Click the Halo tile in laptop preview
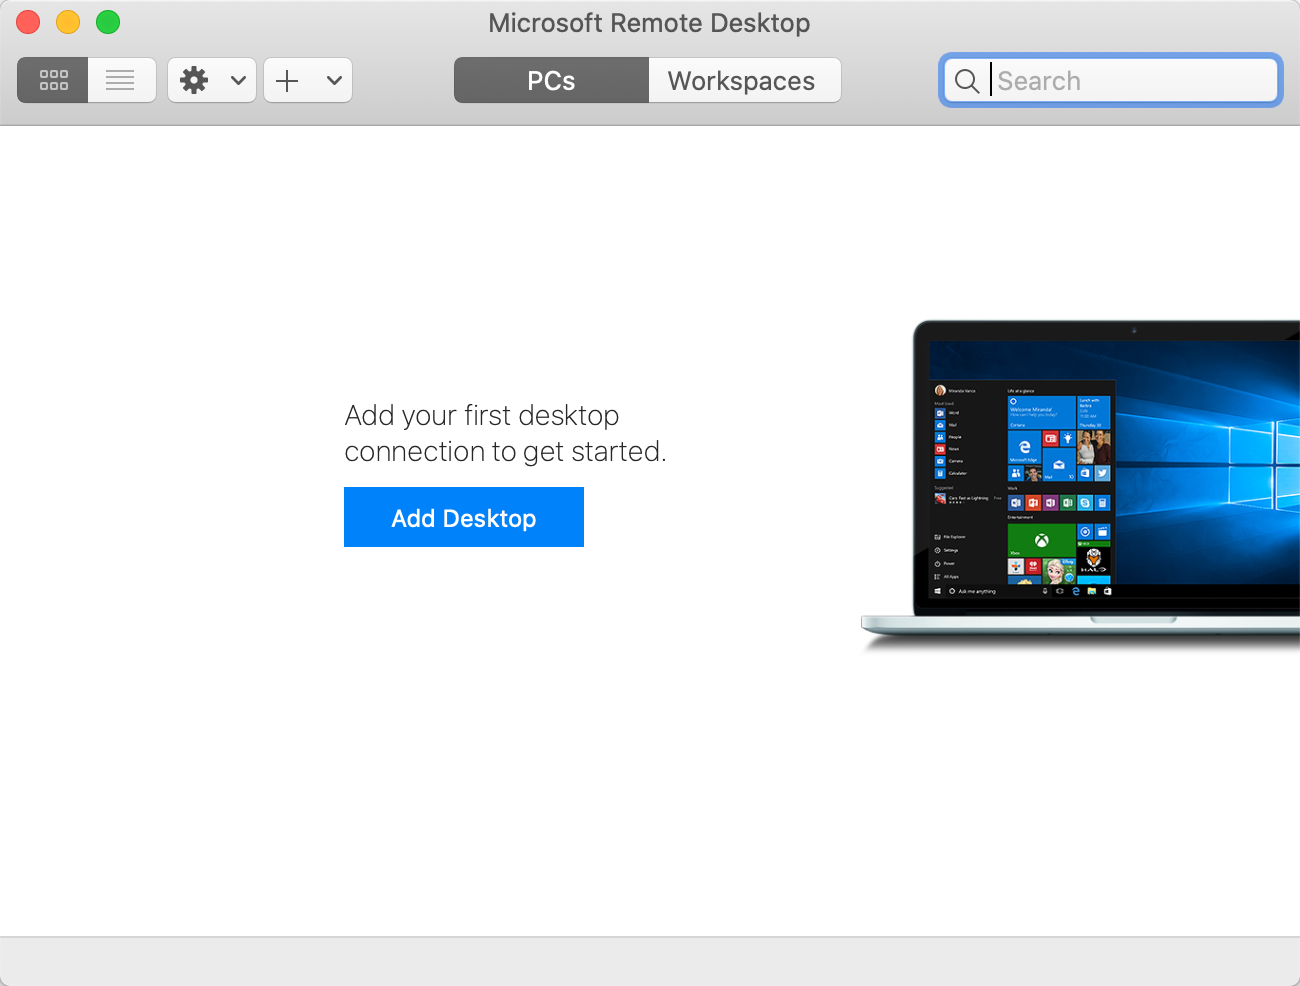This screenshot has width=1300, height=986. click(x=1093, y=561)
